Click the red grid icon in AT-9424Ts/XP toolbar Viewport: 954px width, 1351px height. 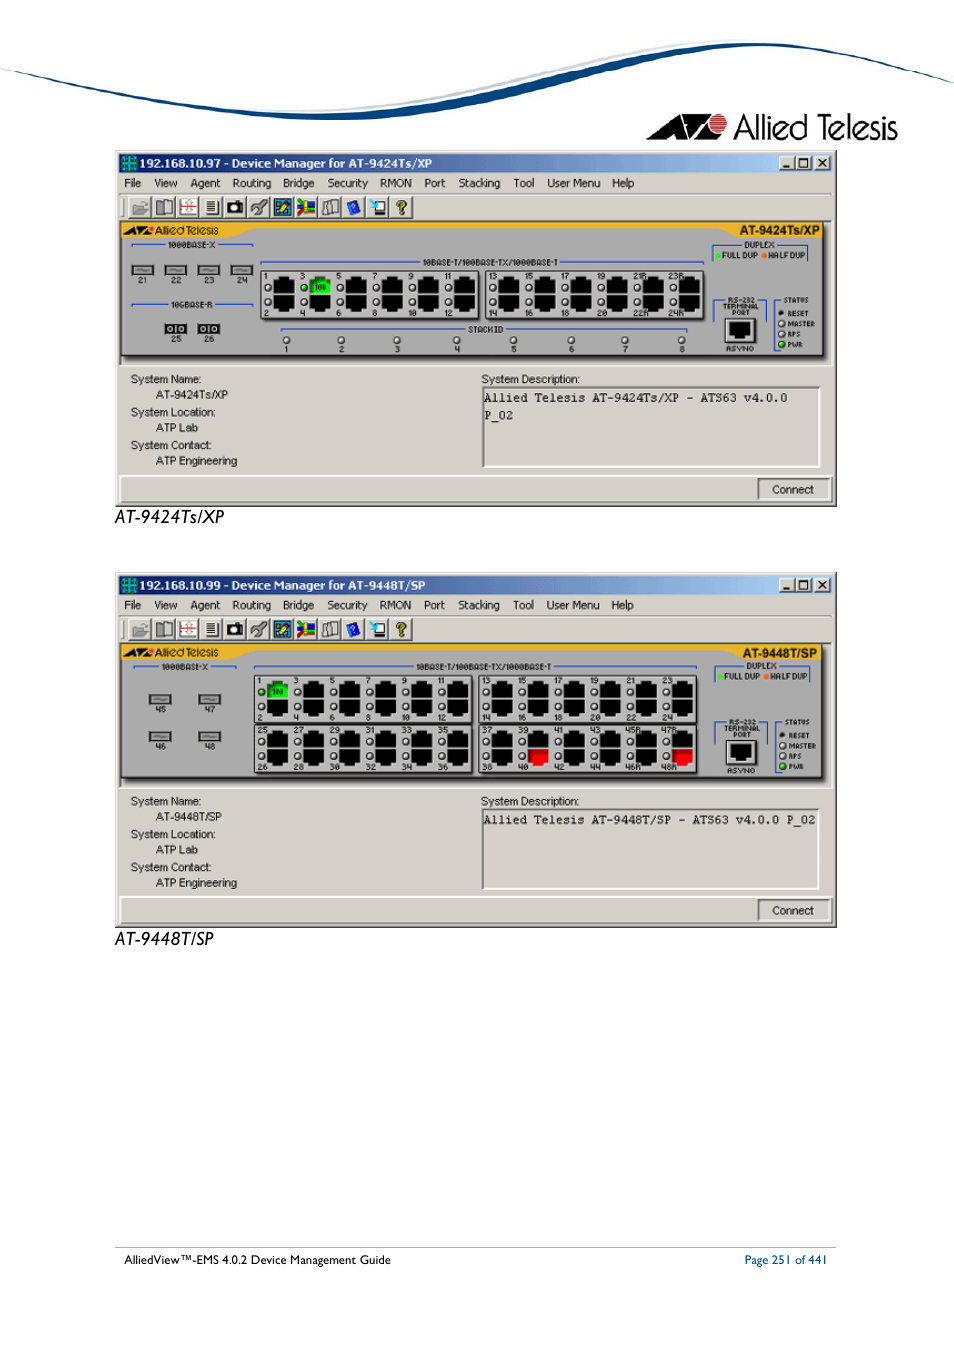[x=188, y=207]
